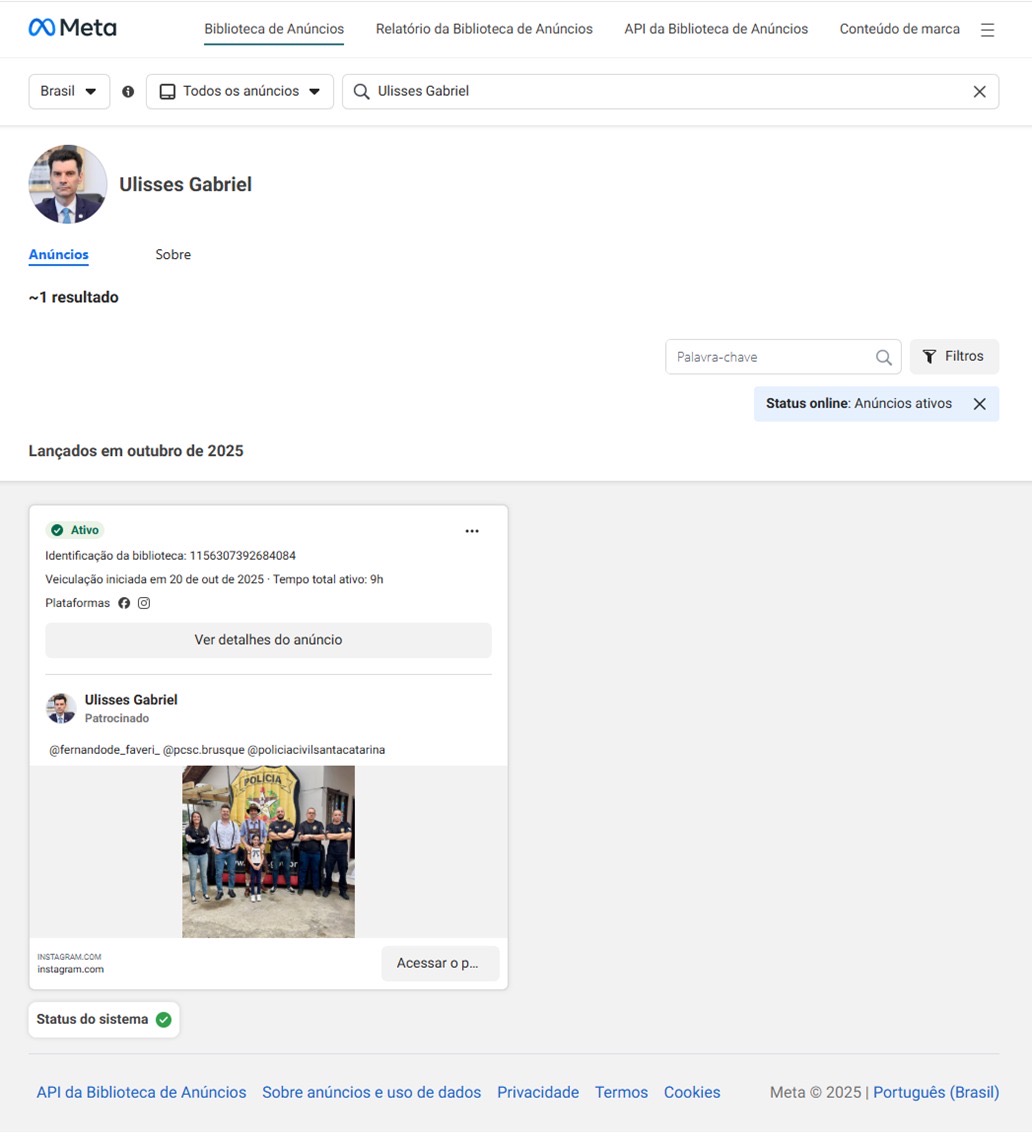Open API da Biblioteca de Anúncios nav item
The height and width of the screenshot is (1141, 1032).
[716, 29]
